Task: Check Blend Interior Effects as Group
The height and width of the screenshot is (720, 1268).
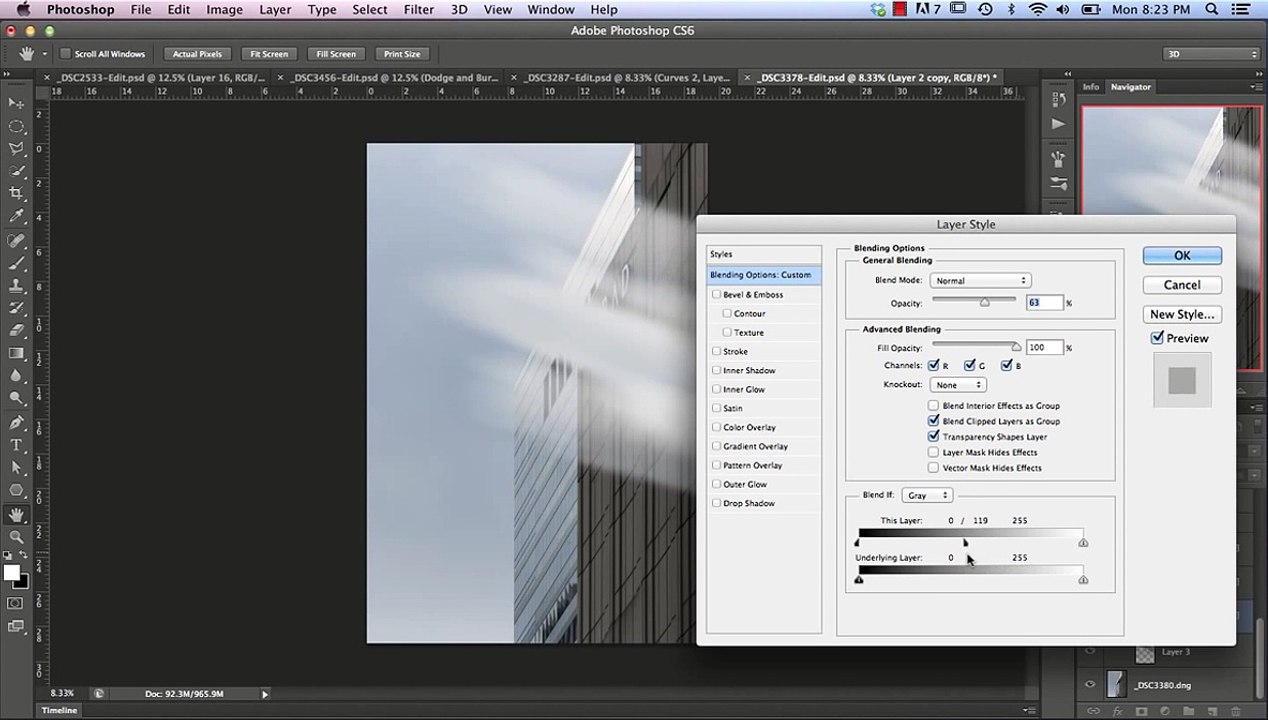Action: [x=933, y=406]
